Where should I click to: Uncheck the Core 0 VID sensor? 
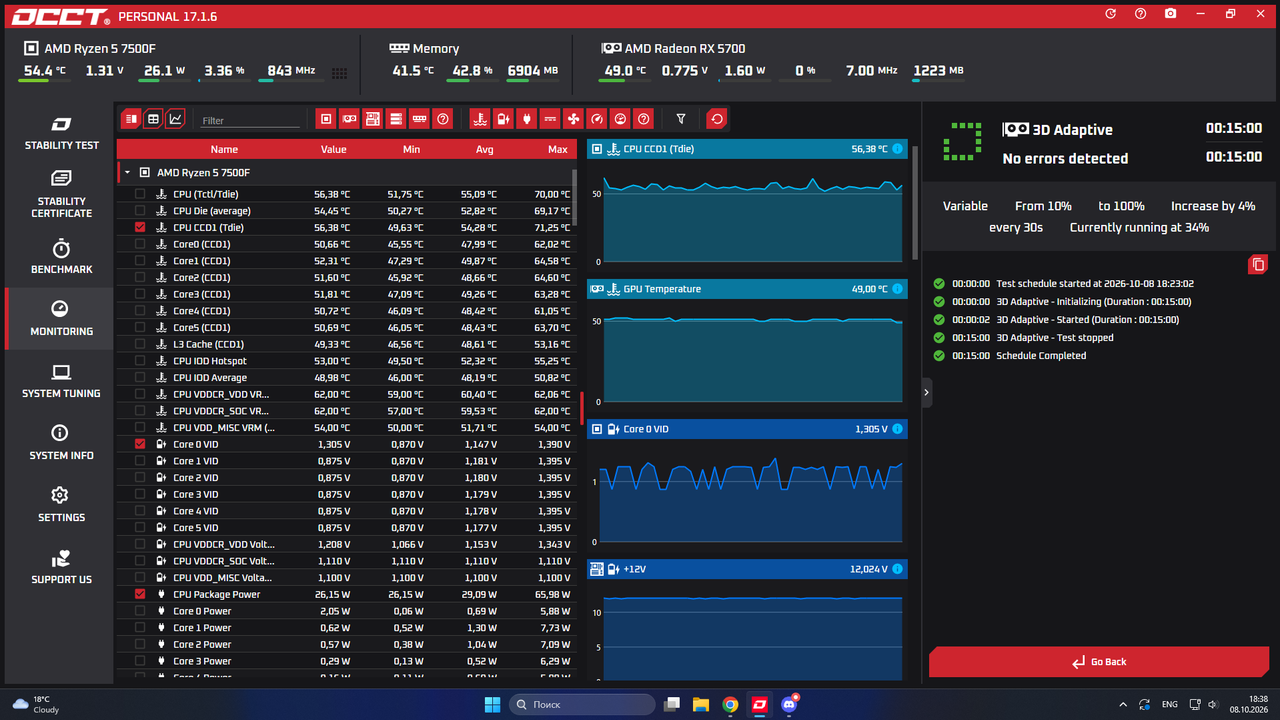point(140,444)
